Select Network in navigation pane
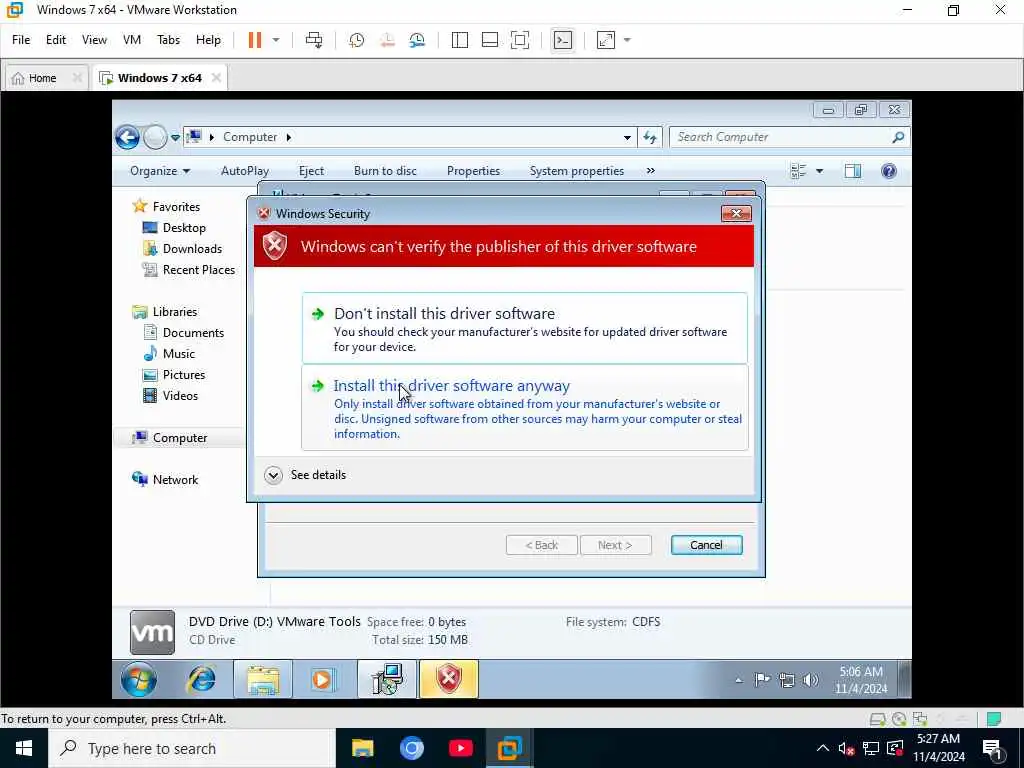Image resolution: width=1024 pixels, height=768 pixels. (166, 480)
